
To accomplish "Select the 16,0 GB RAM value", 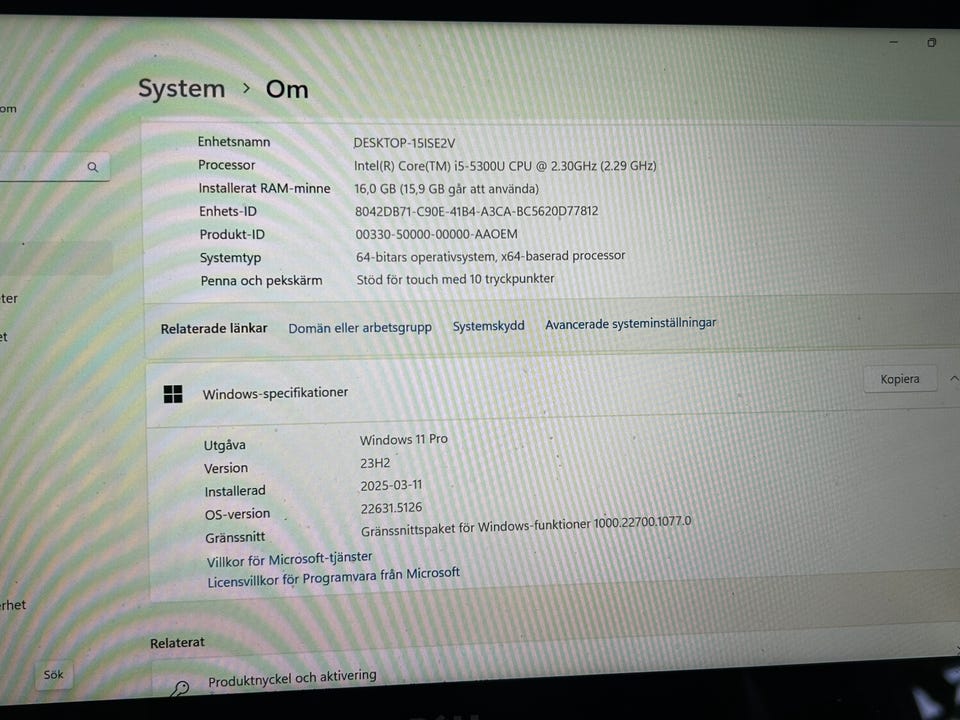I will (x=446, y=189).
